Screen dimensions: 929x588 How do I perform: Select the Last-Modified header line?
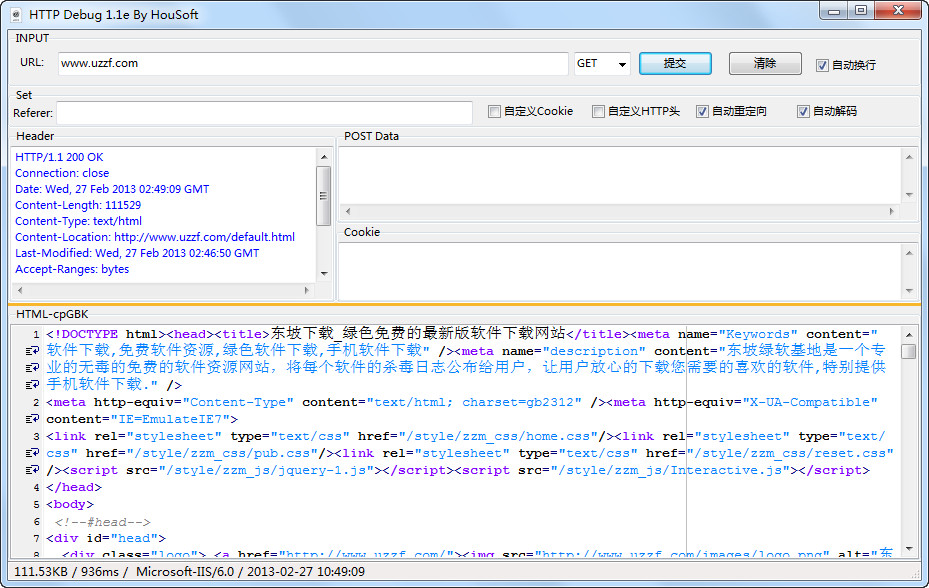[x=137, y=253]
